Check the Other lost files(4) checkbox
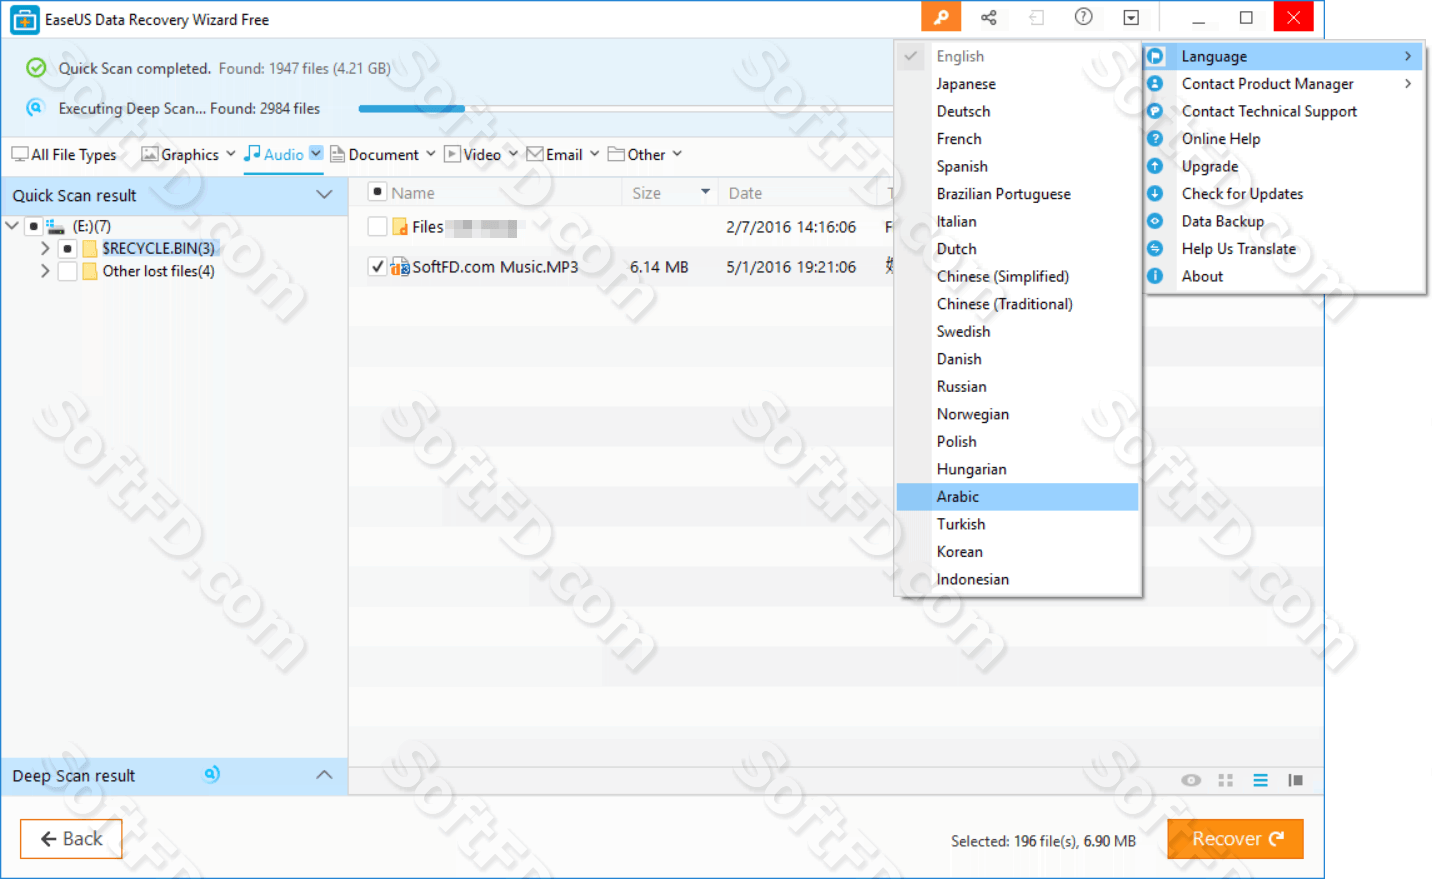The height and width of the screenshot is (879, 1432). [x=67, y=271]
